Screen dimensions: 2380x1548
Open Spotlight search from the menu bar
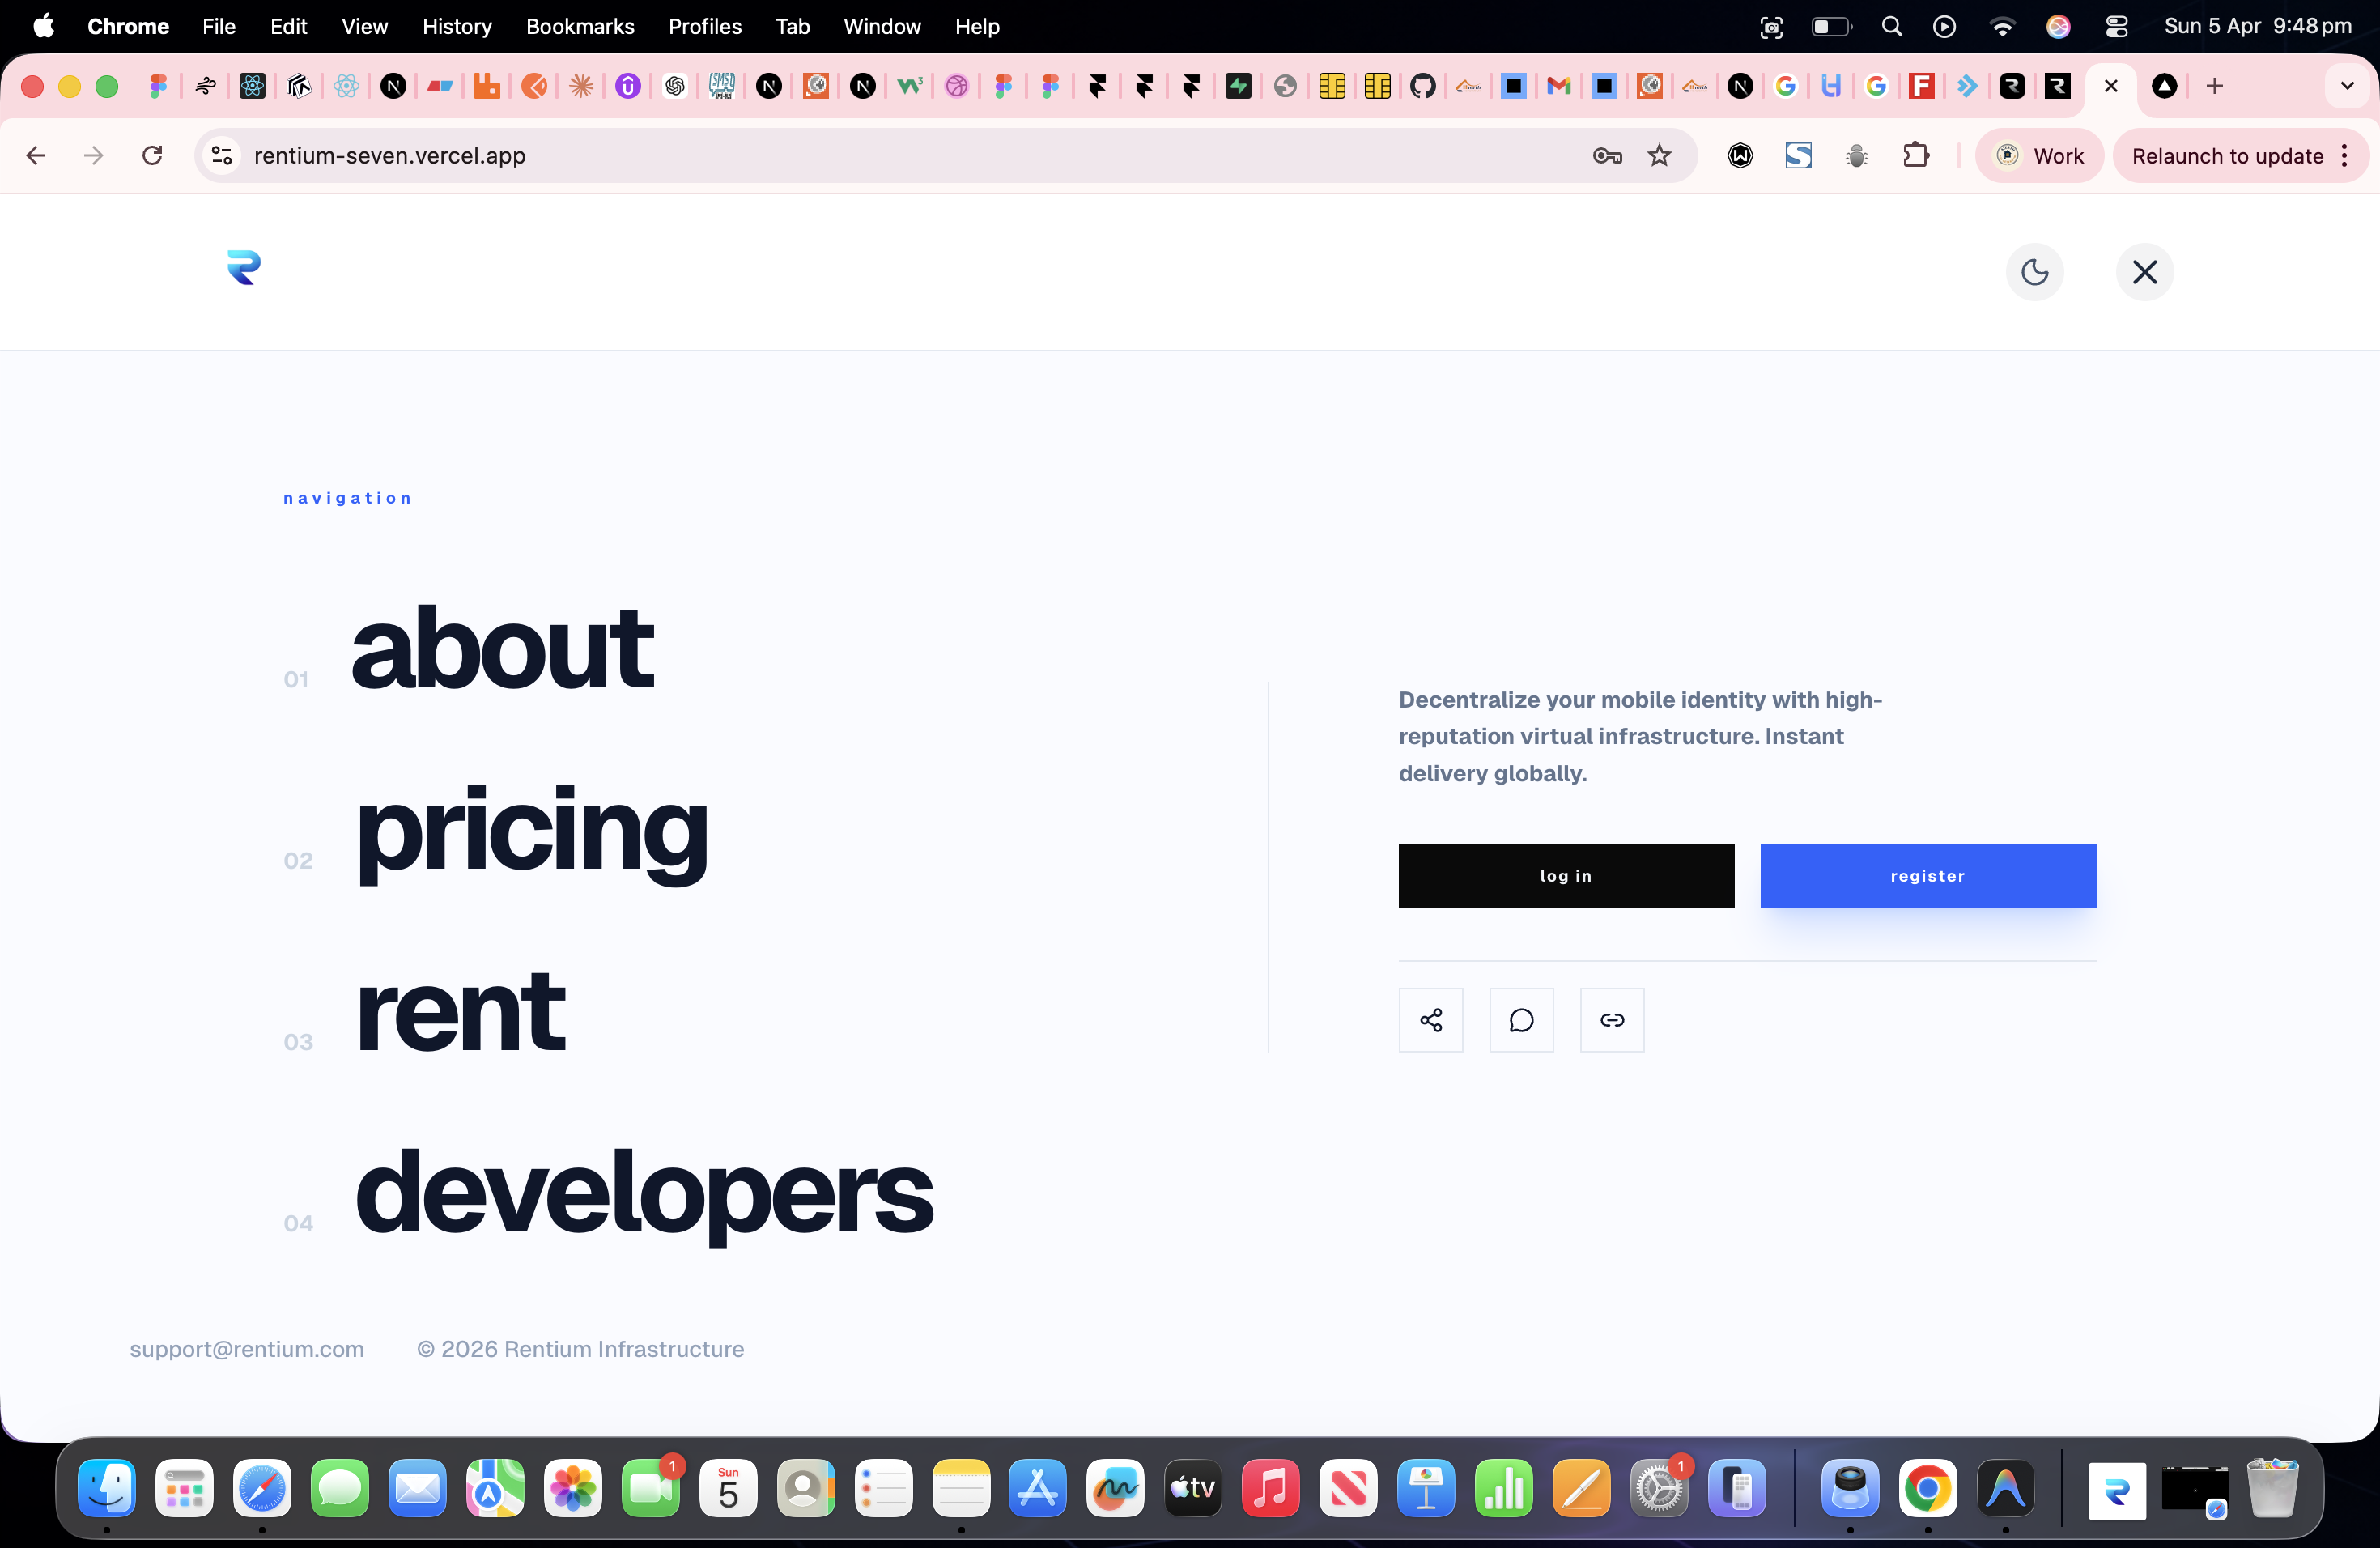coord(1891,26)
